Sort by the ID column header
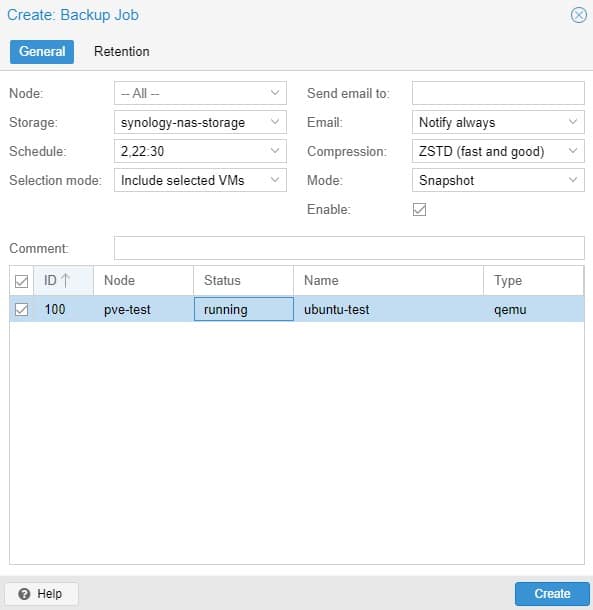Viewport: 593px width, 610px height. (x=63, y=280)
